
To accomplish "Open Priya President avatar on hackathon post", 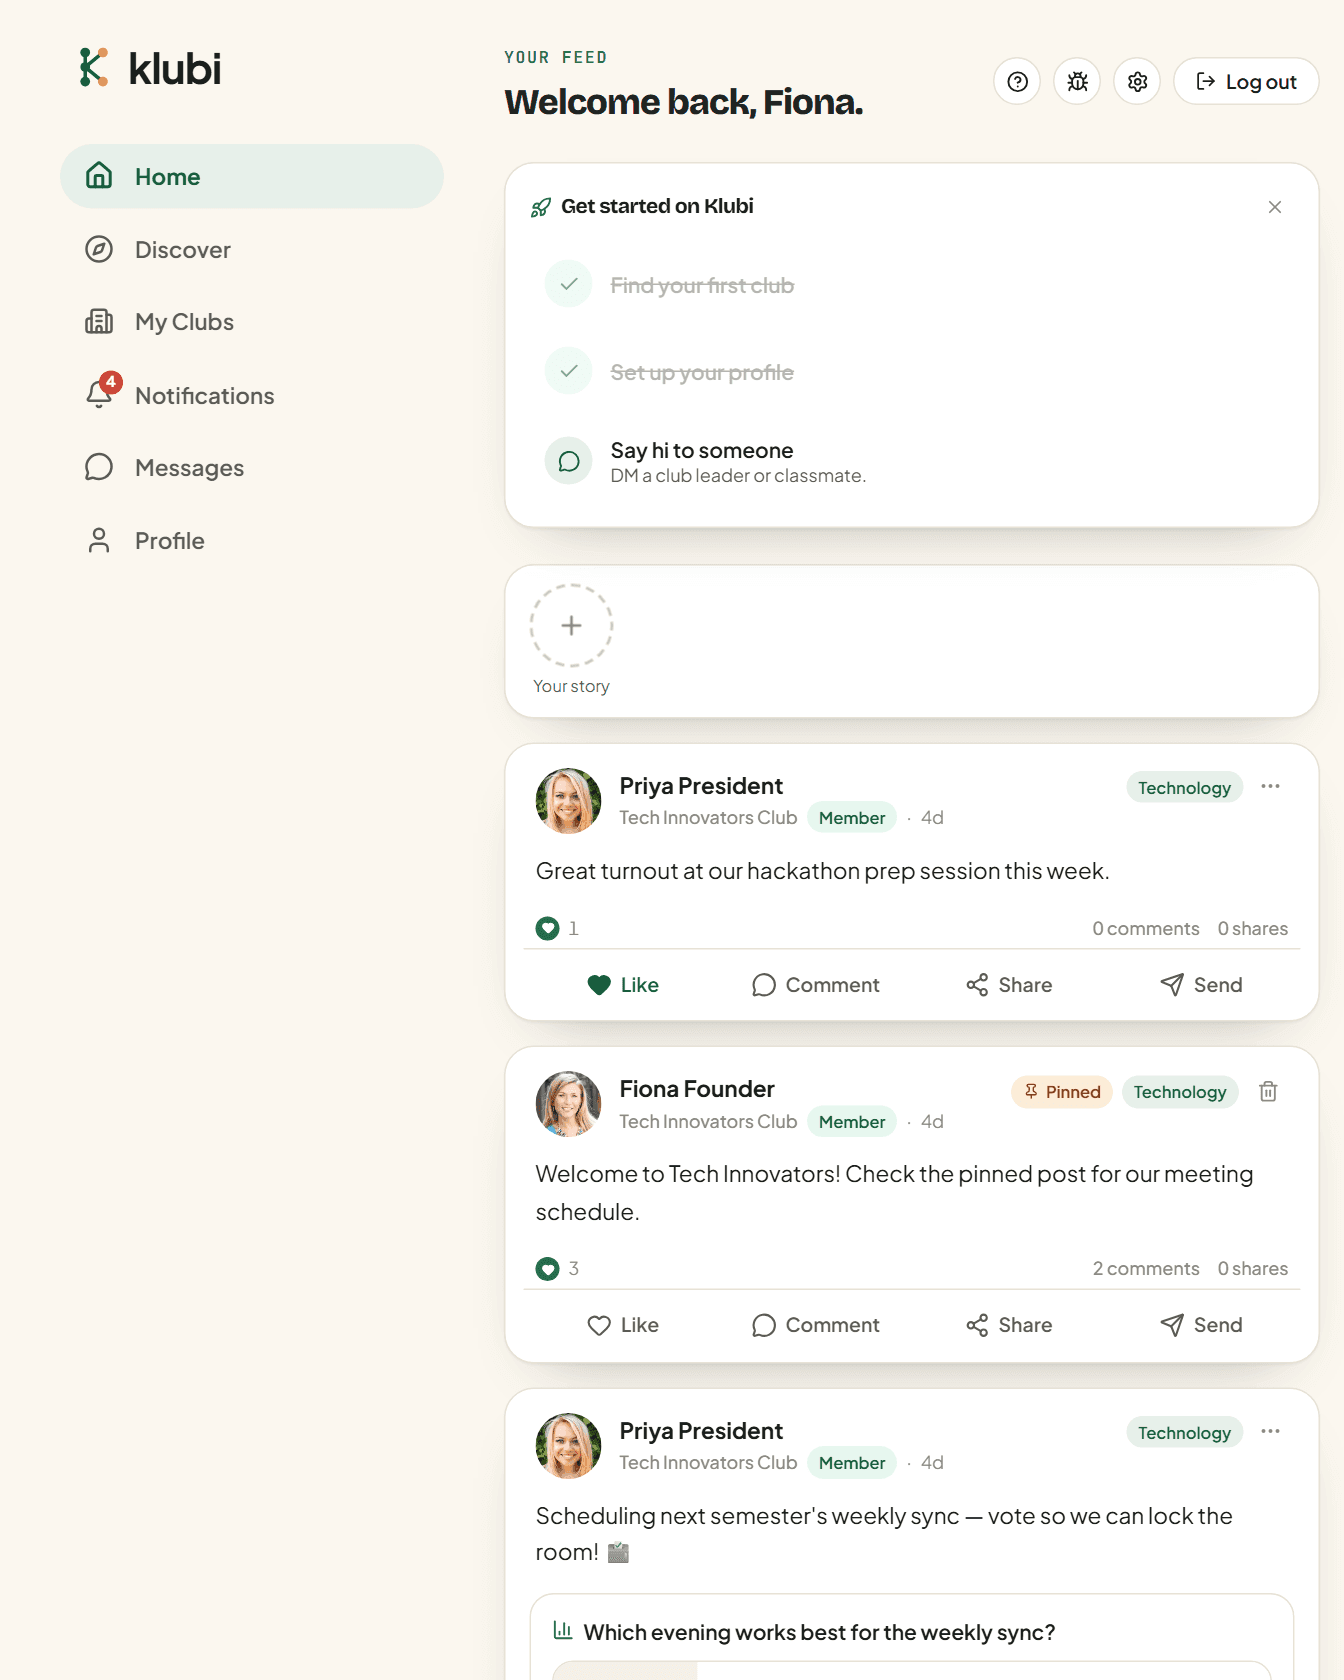I will 568,801.
